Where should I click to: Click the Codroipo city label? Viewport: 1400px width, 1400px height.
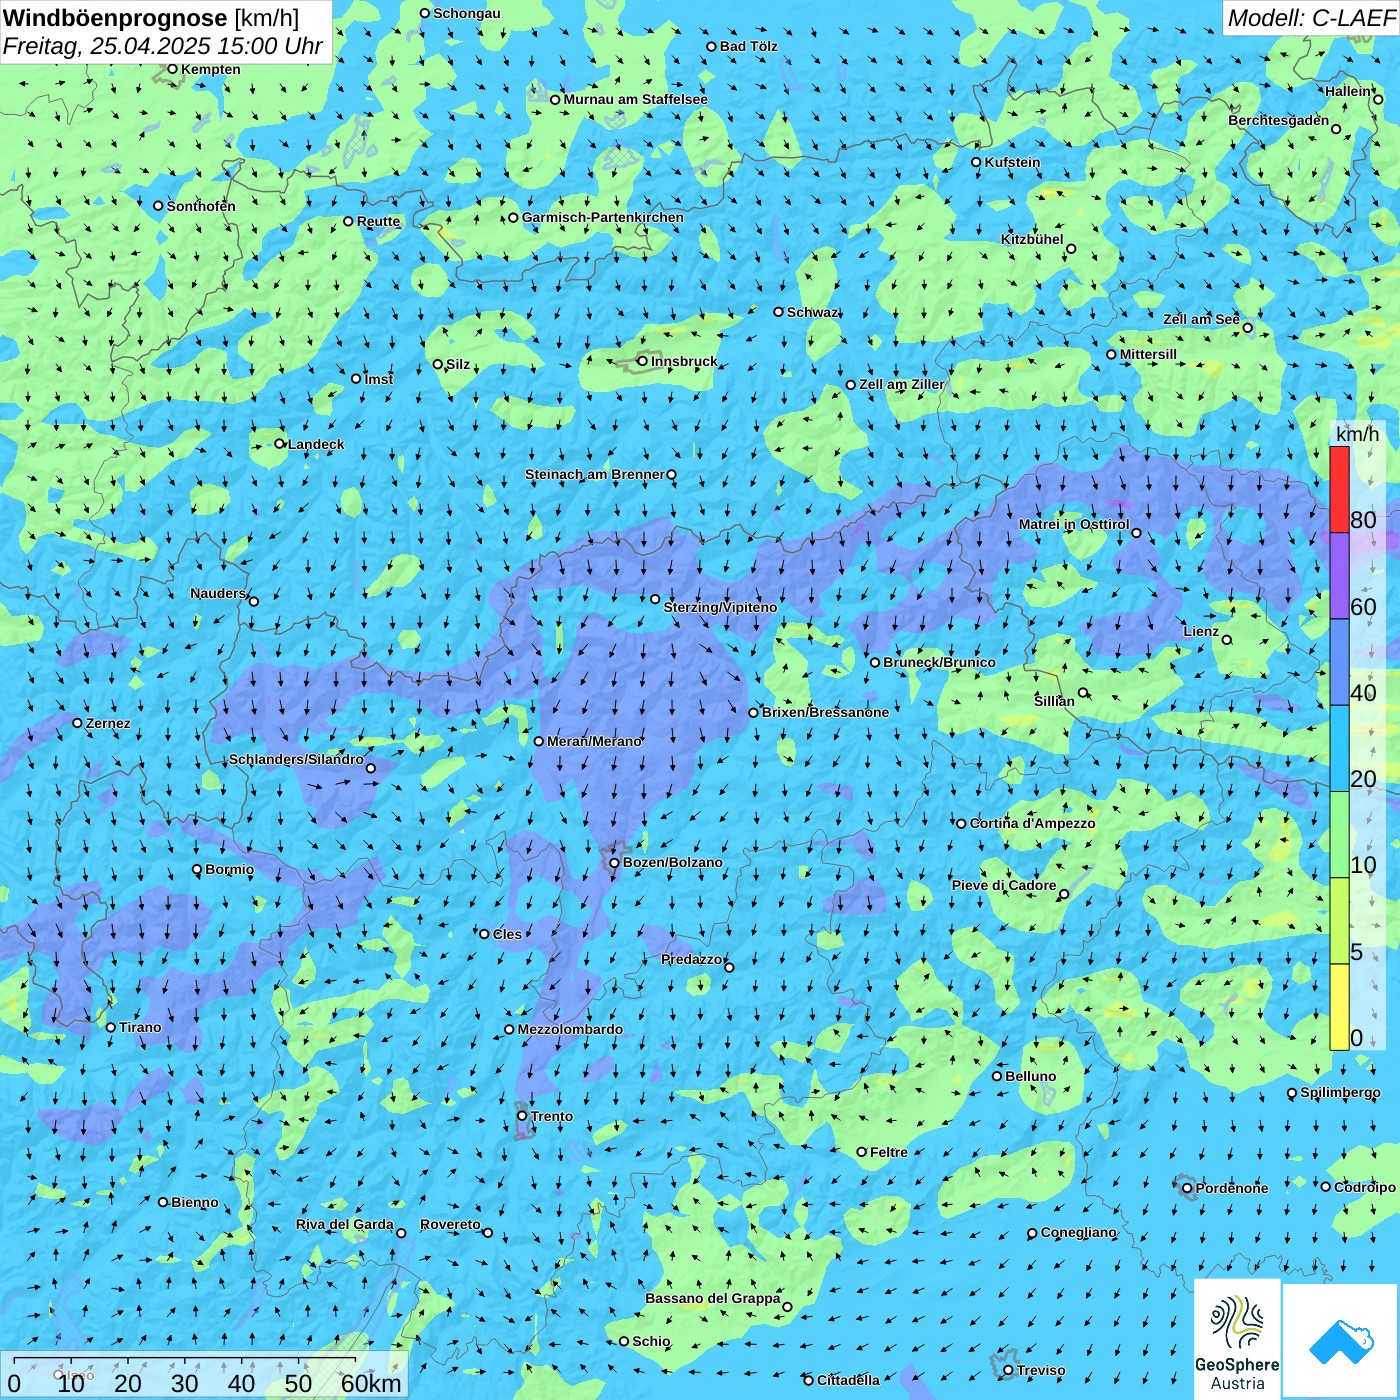coord(1365,1188)
